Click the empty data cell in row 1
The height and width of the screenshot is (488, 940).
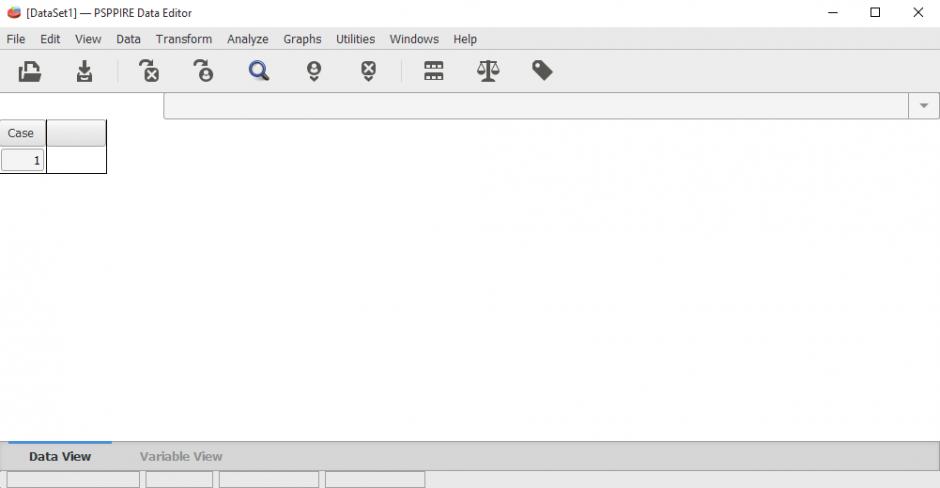(x=76, y=160)
